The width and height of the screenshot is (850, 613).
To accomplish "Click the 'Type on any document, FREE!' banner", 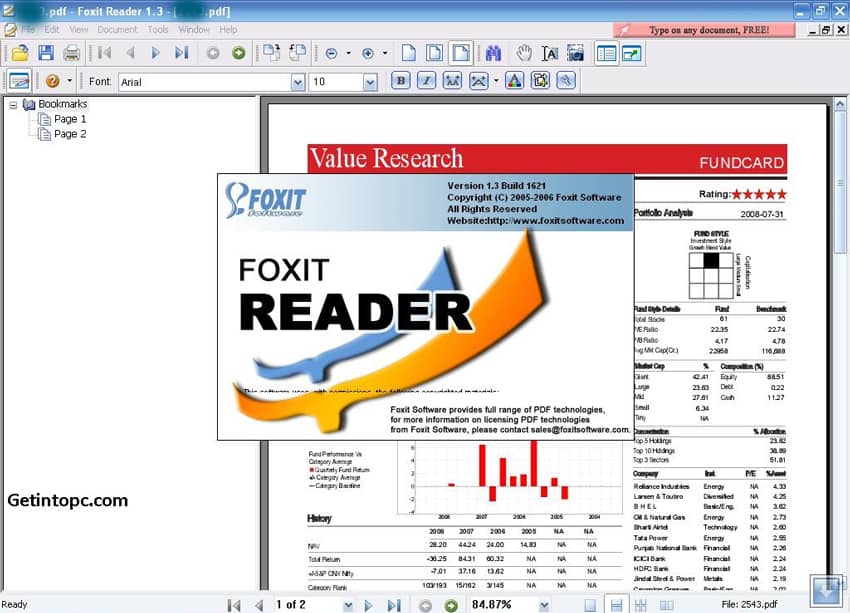I will (x=704, y=30).
